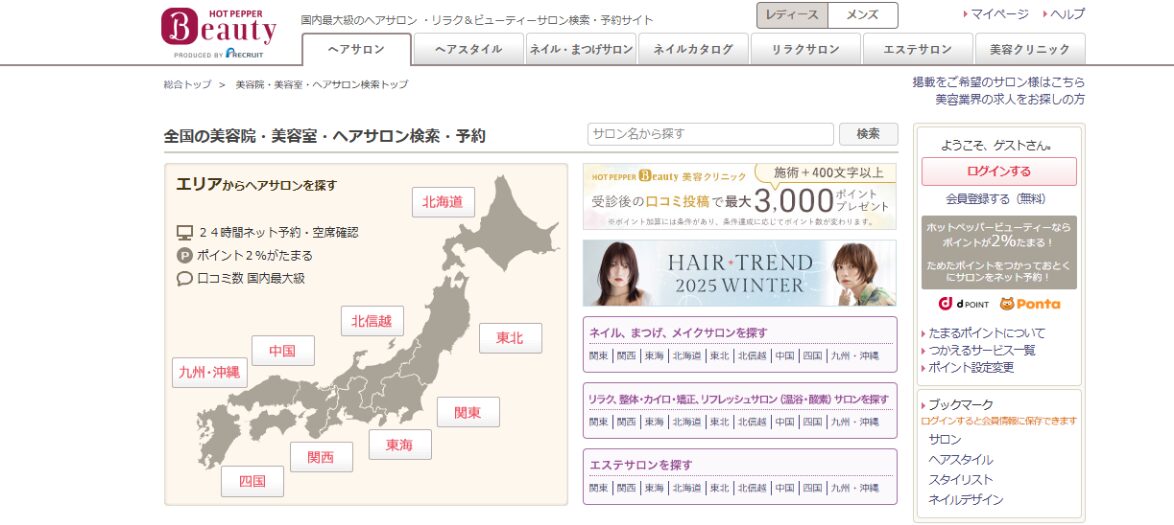The height and width of the screenshot is (525, 1174).
Task: Select 東北 on the map
Action: [x=510, y=338]
